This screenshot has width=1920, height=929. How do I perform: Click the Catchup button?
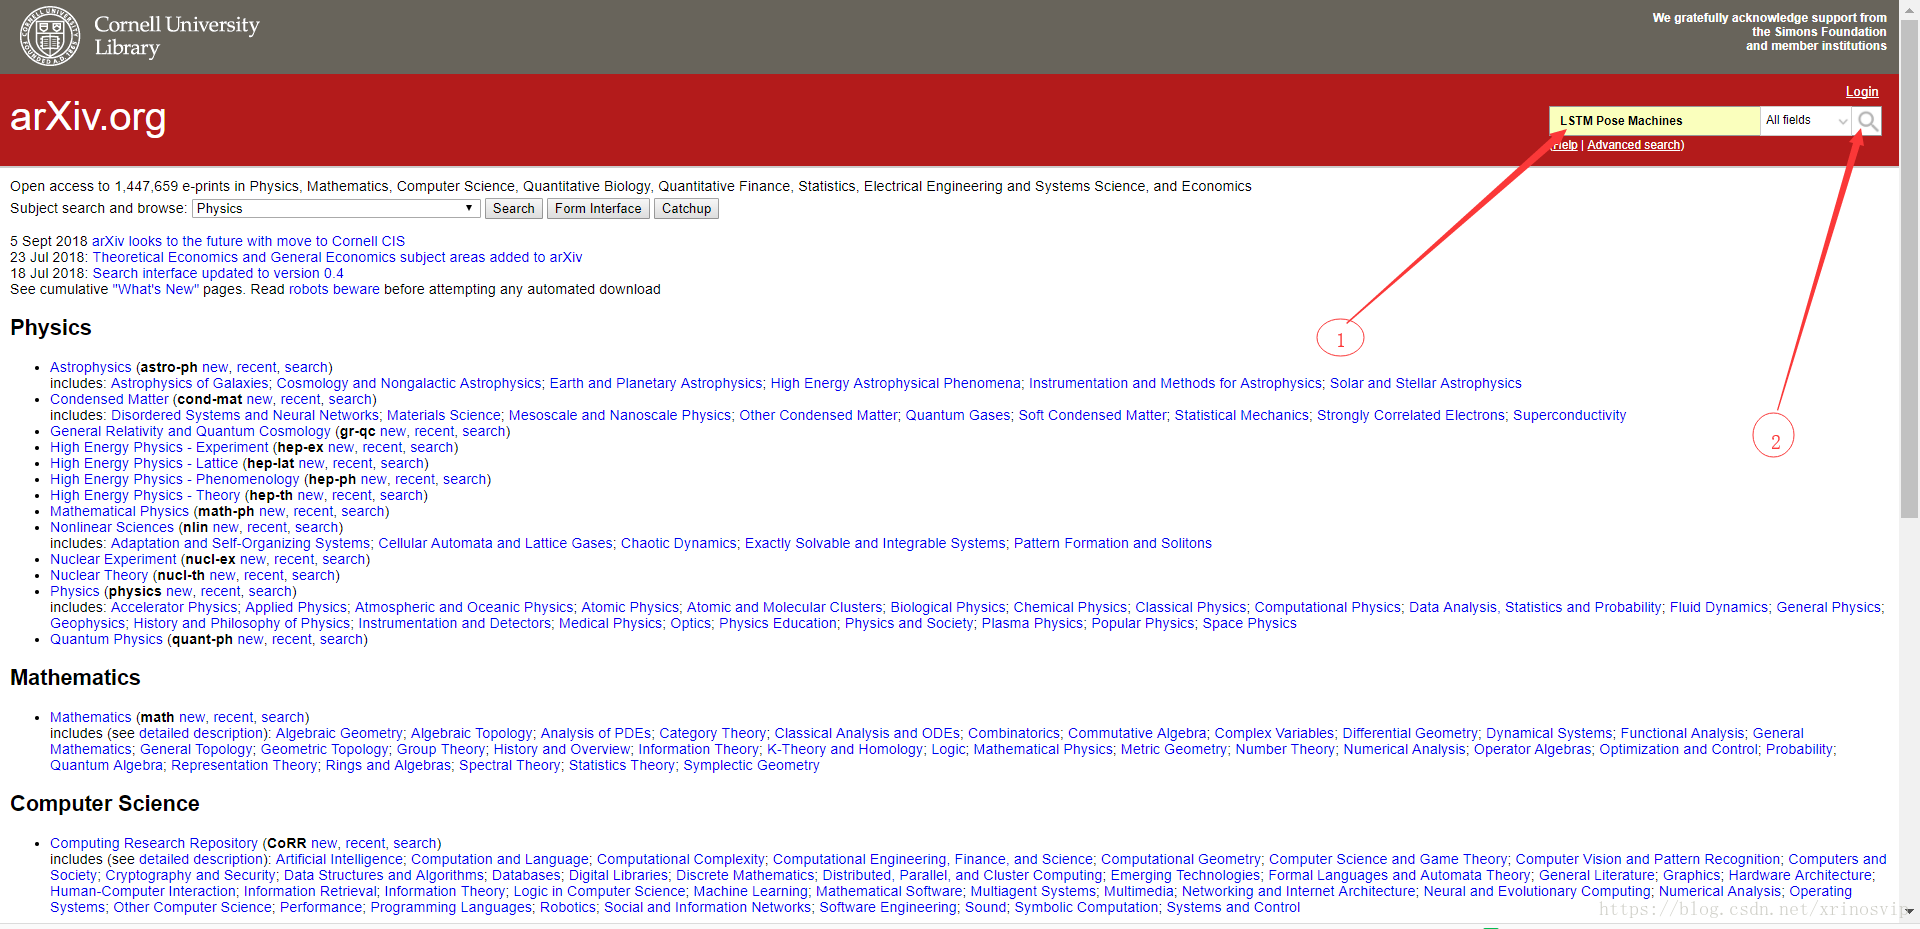[x=686, y=208]
